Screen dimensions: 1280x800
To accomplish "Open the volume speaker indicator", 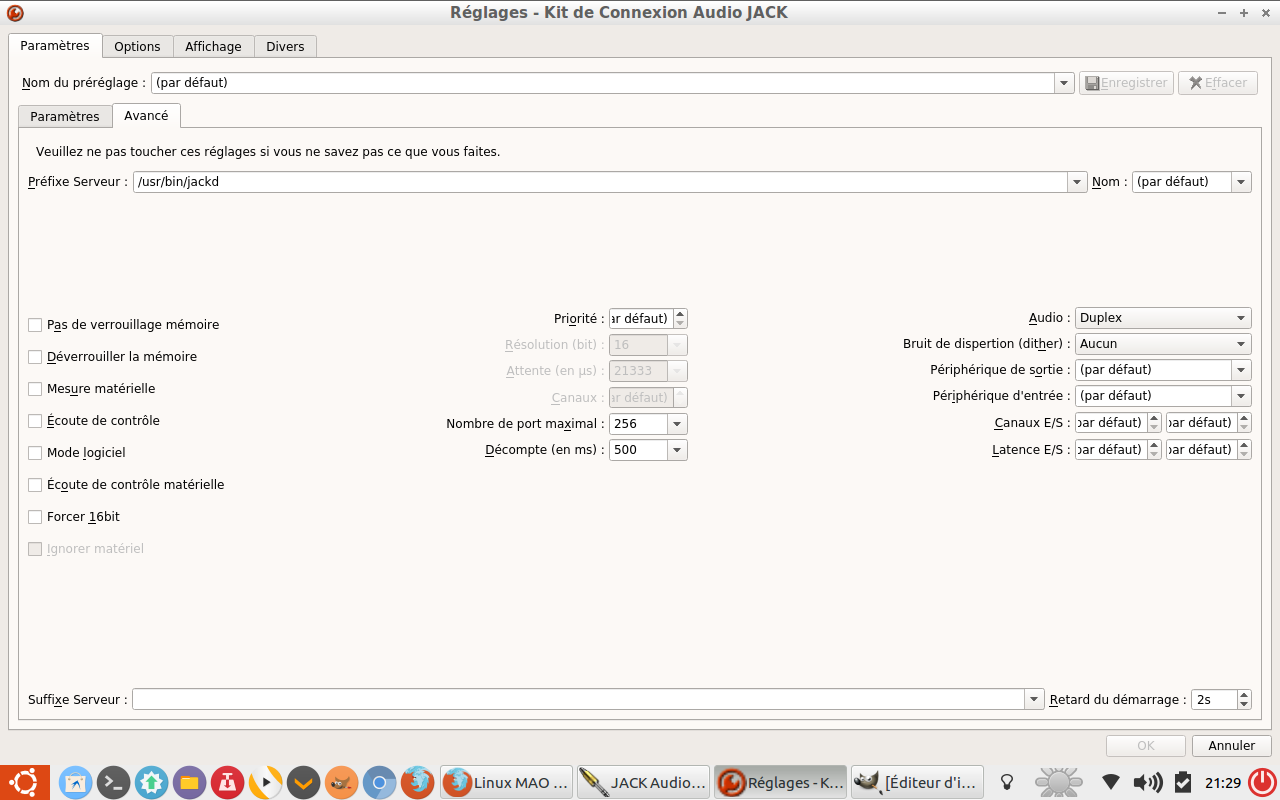I will point(1148,782).
